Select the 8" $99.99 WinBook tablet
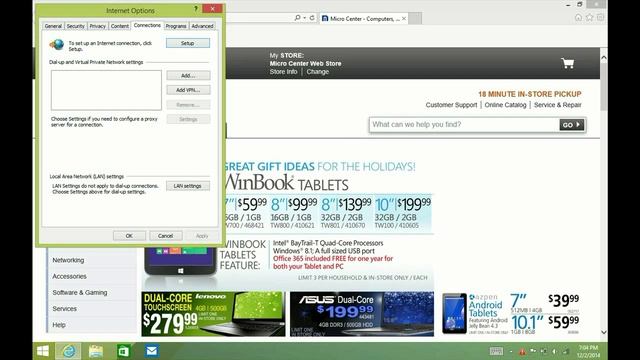Image resolution: width=640 pixels, height=360 pixels. point(293,212)
